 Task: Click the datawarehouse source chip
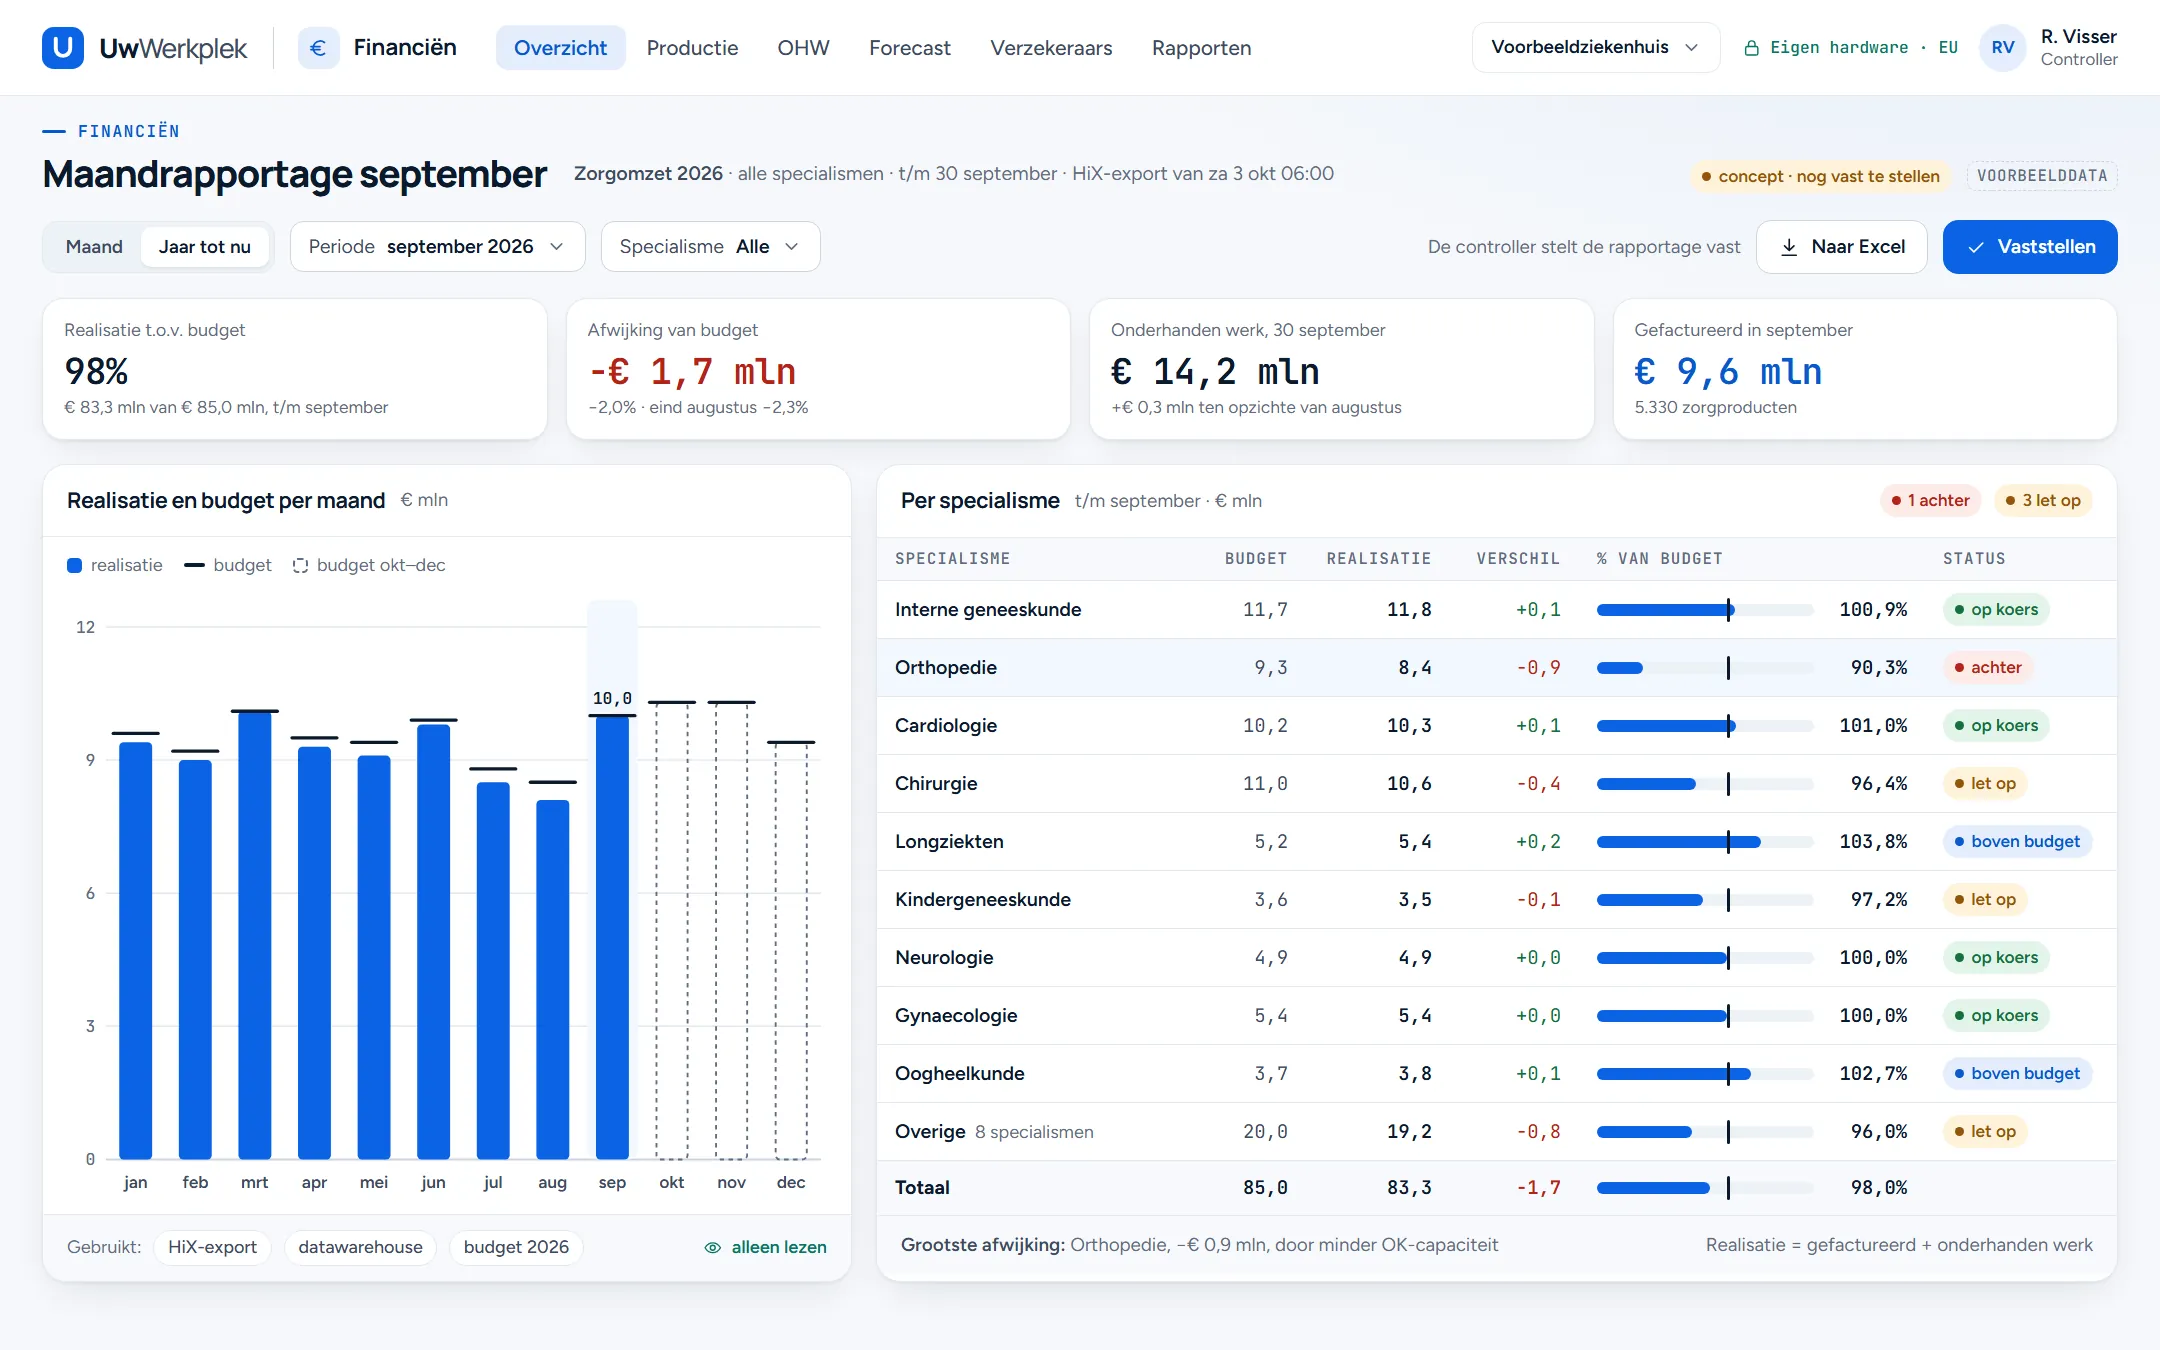pyautogui.click(x=360, y=1247)
